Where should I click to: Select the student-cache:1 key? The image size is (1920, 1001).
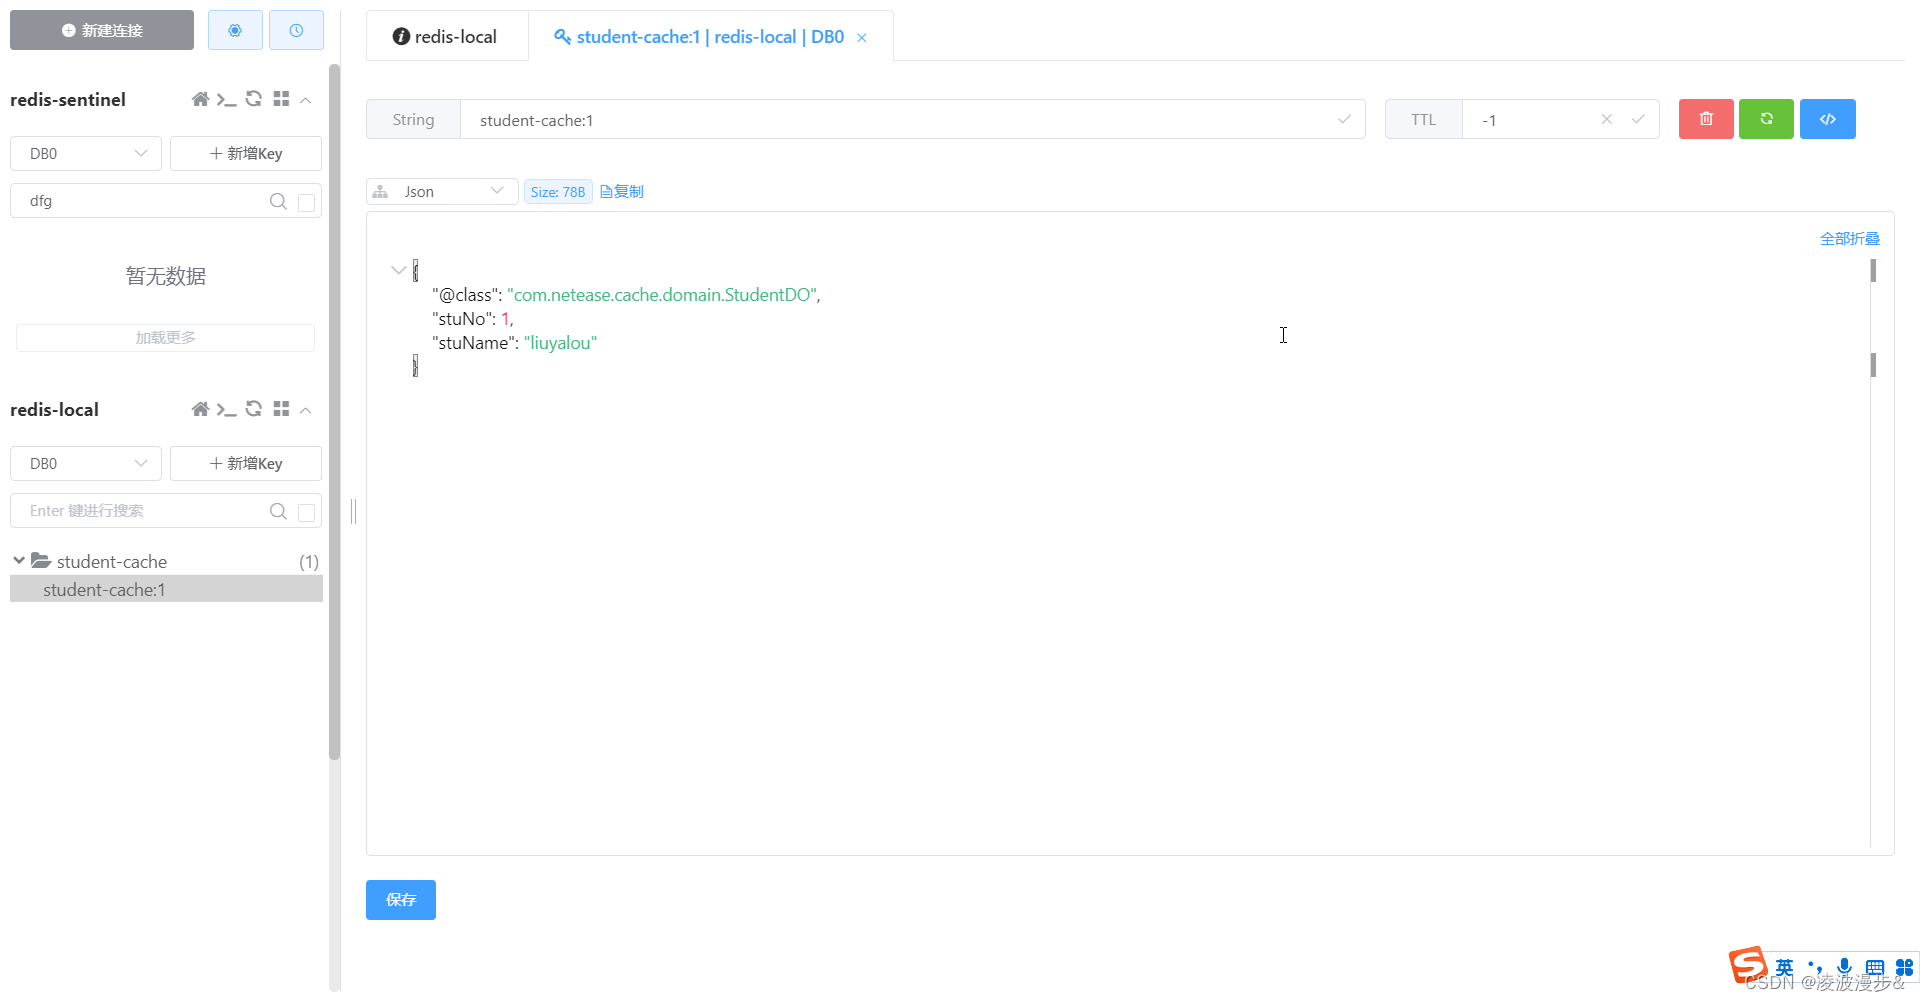pyautogui.click(x=166, y=590)
